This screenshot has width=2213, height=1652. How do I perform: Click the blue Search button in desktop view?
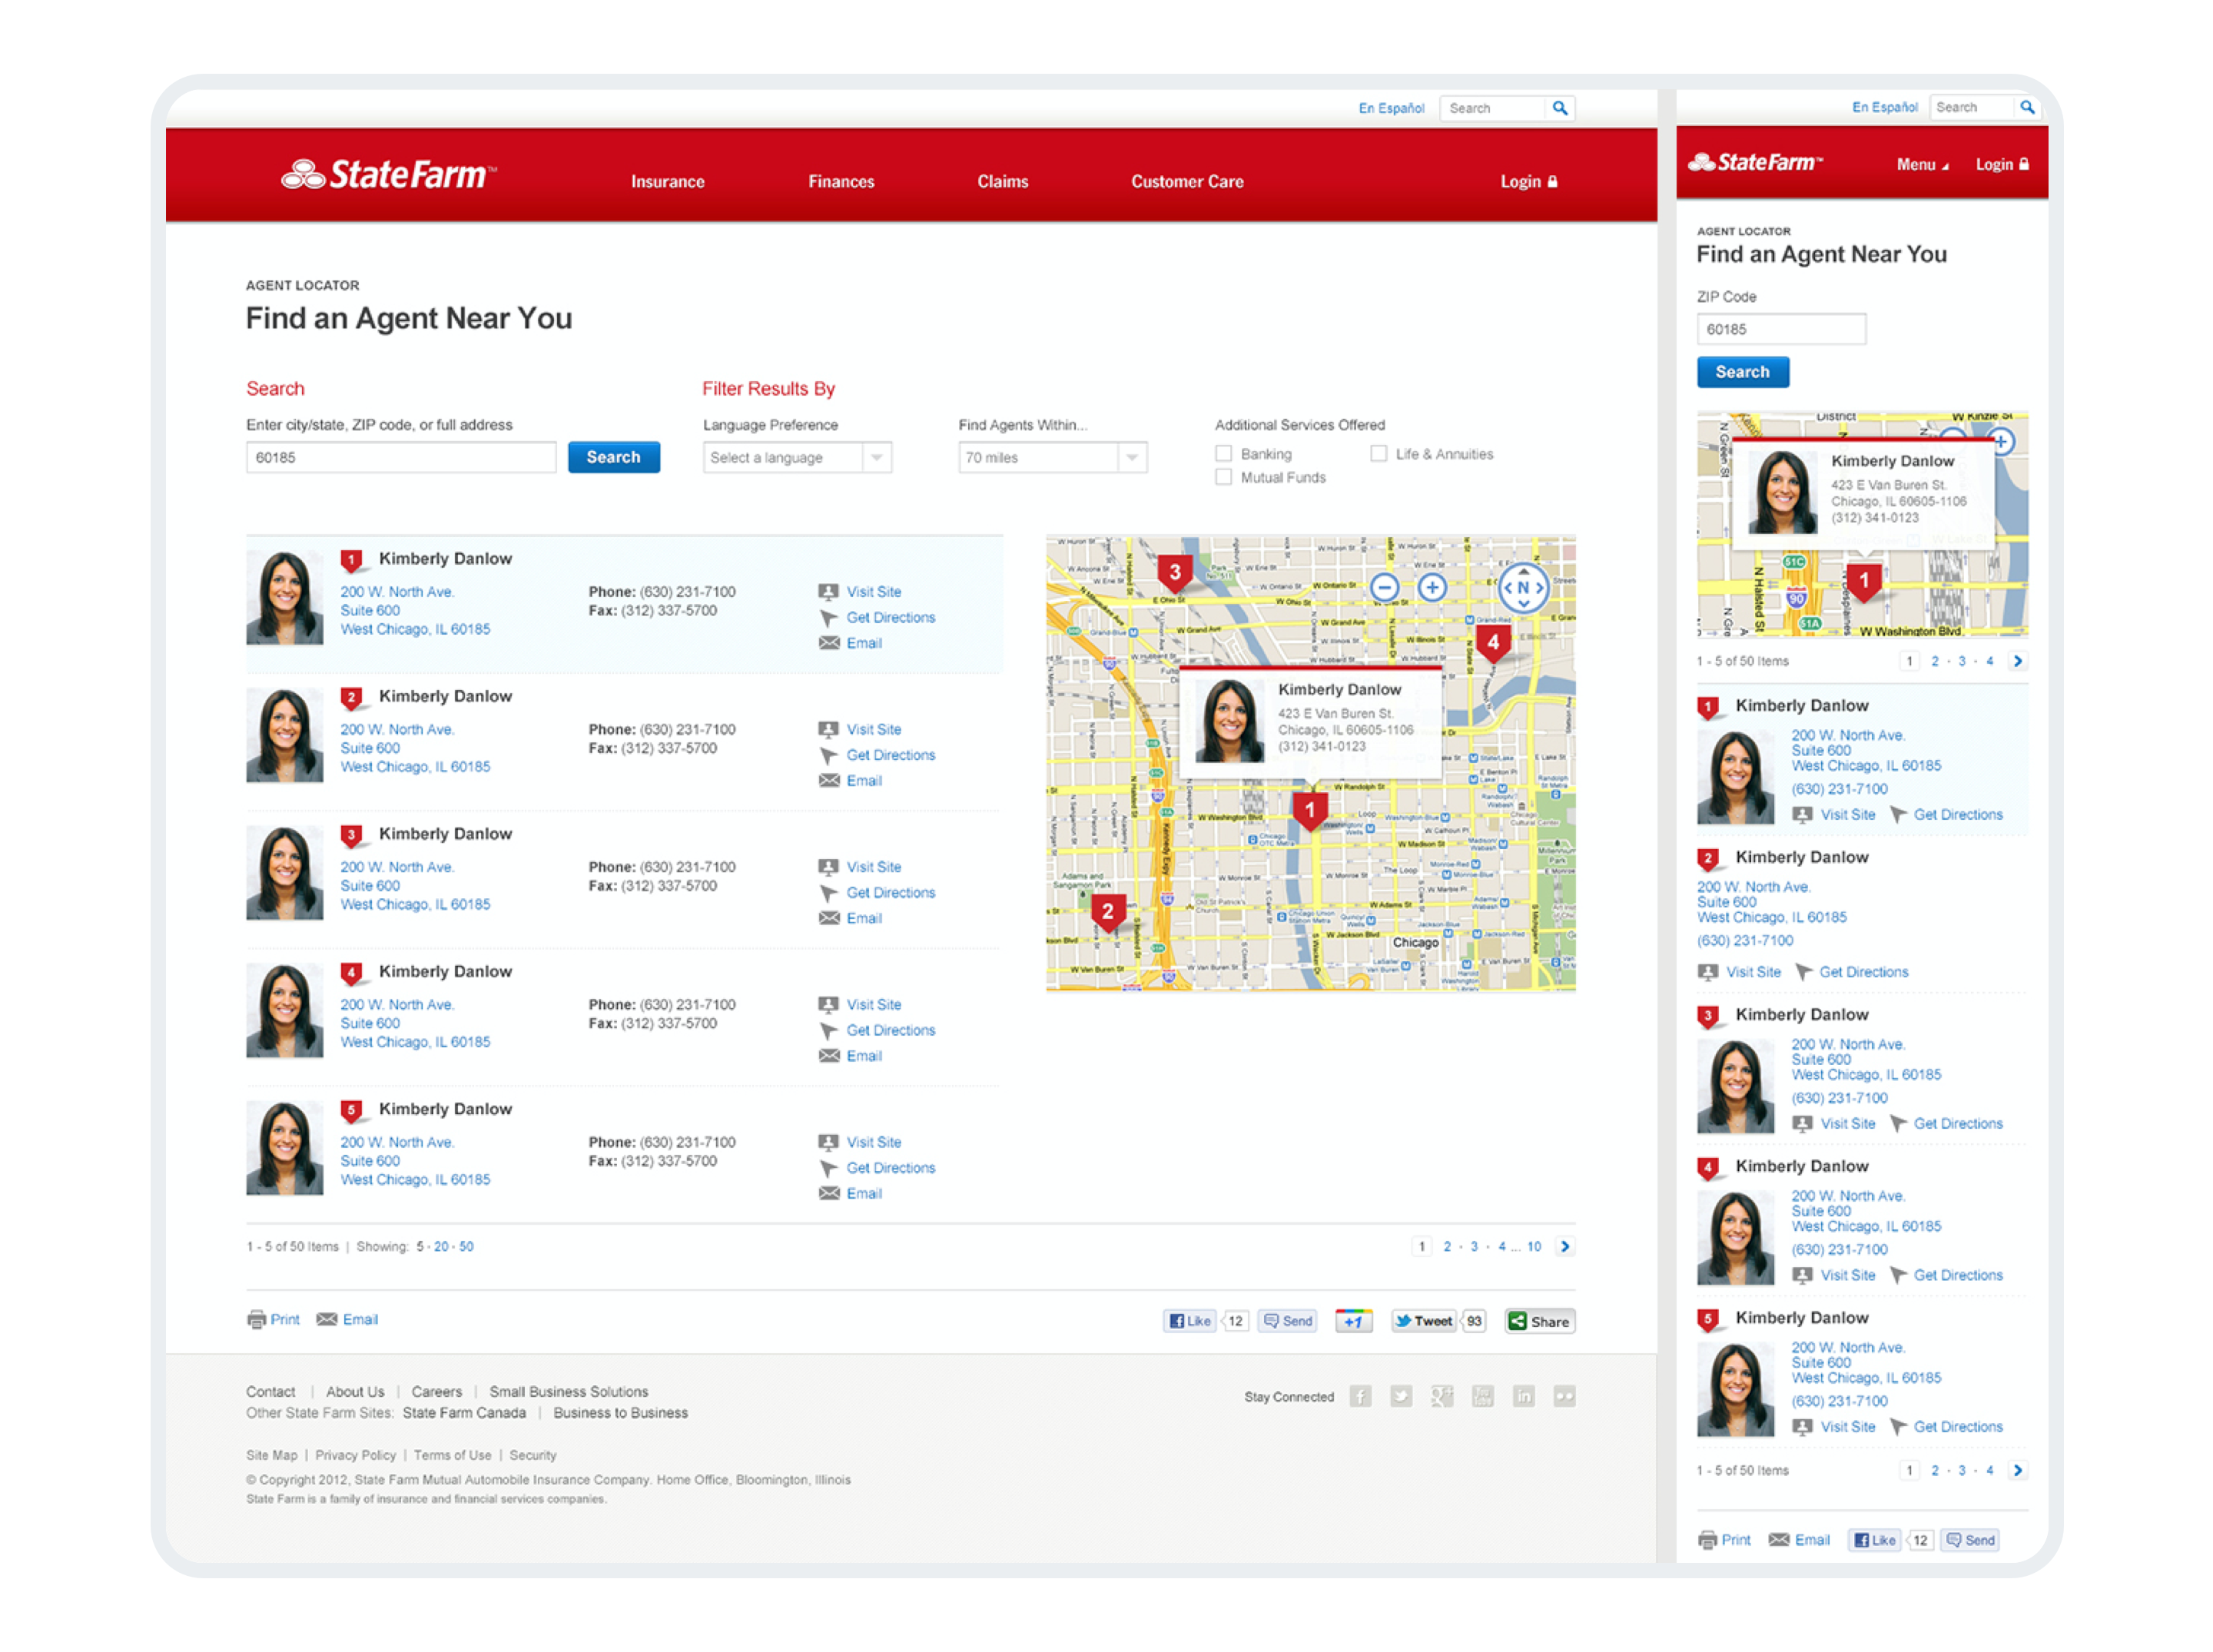tap(613, 457)
